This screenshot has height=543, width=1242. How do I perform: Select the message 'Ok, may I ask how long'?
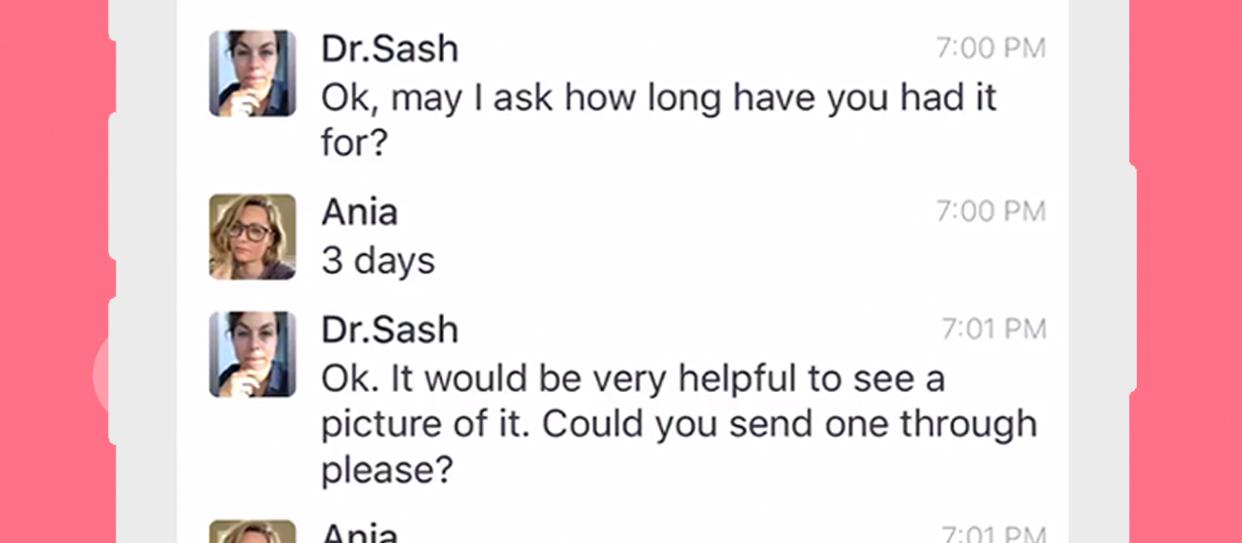click(659, 121)
